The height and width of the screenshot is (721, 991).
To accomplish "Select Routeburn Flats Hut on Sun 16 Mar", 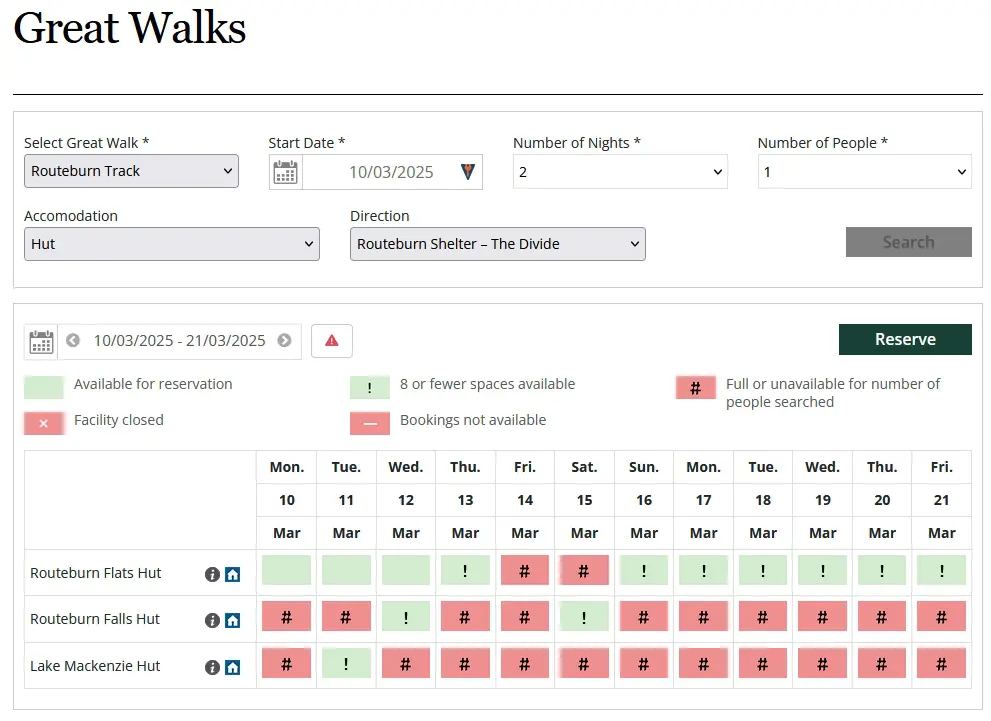I will [644, 571].
